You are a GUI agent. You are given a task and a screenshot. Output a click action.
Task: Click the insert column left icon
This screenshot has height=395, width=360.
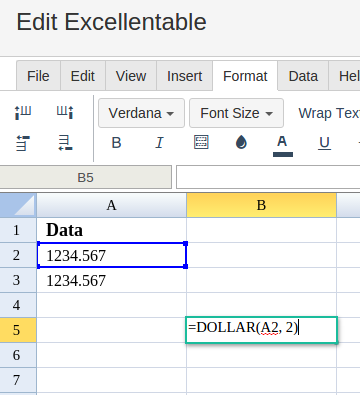tap(23, 112)
